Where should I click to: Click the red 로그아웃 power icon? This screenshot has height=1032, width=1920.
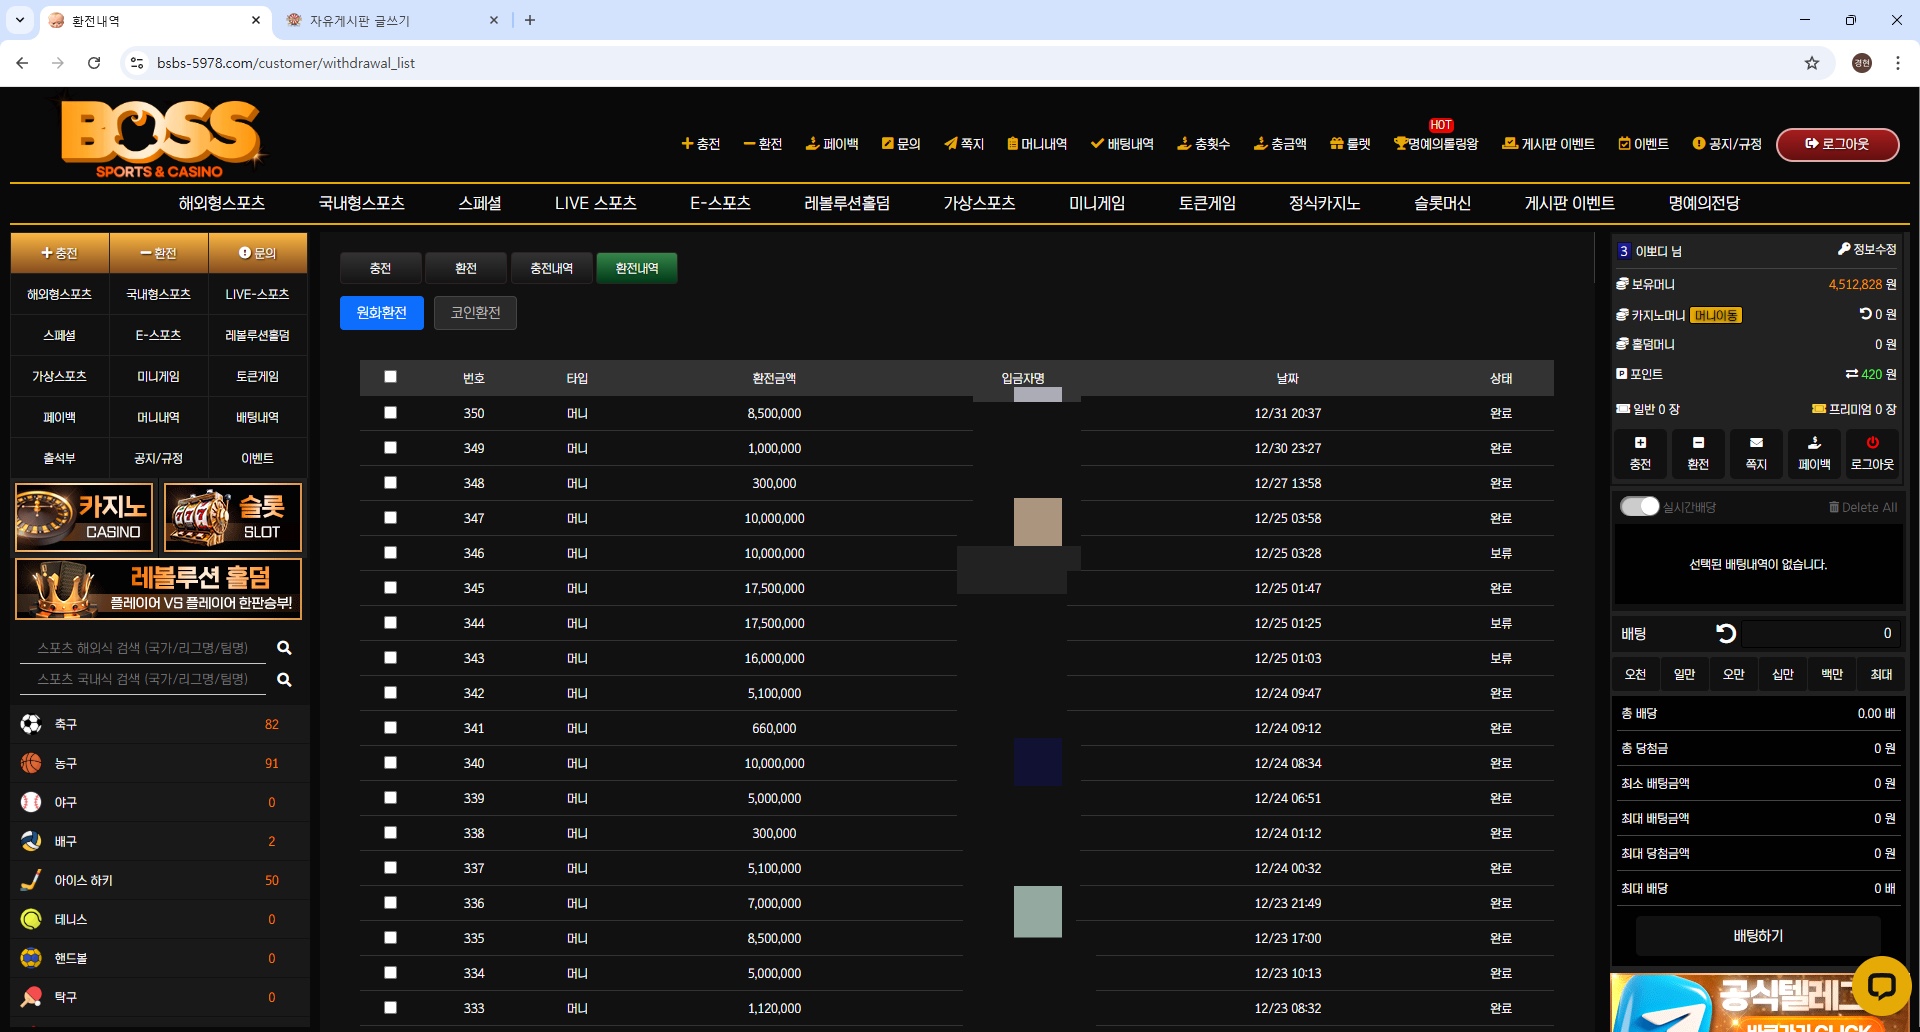pos(1872,443)
